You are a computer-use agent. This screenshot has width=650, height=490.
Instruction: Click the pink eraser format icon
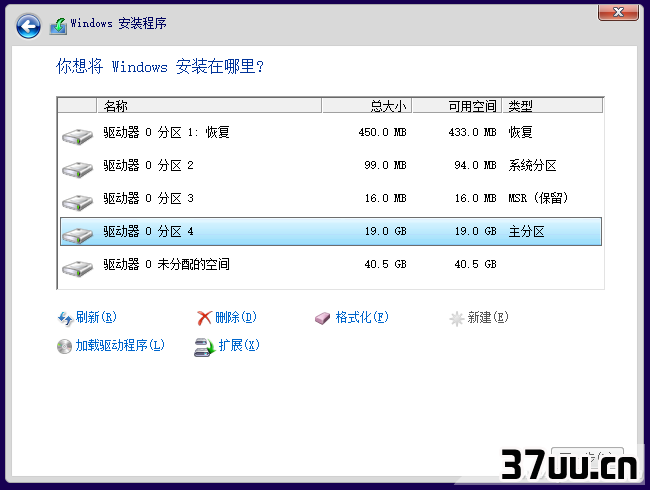[x=323, y=318]
